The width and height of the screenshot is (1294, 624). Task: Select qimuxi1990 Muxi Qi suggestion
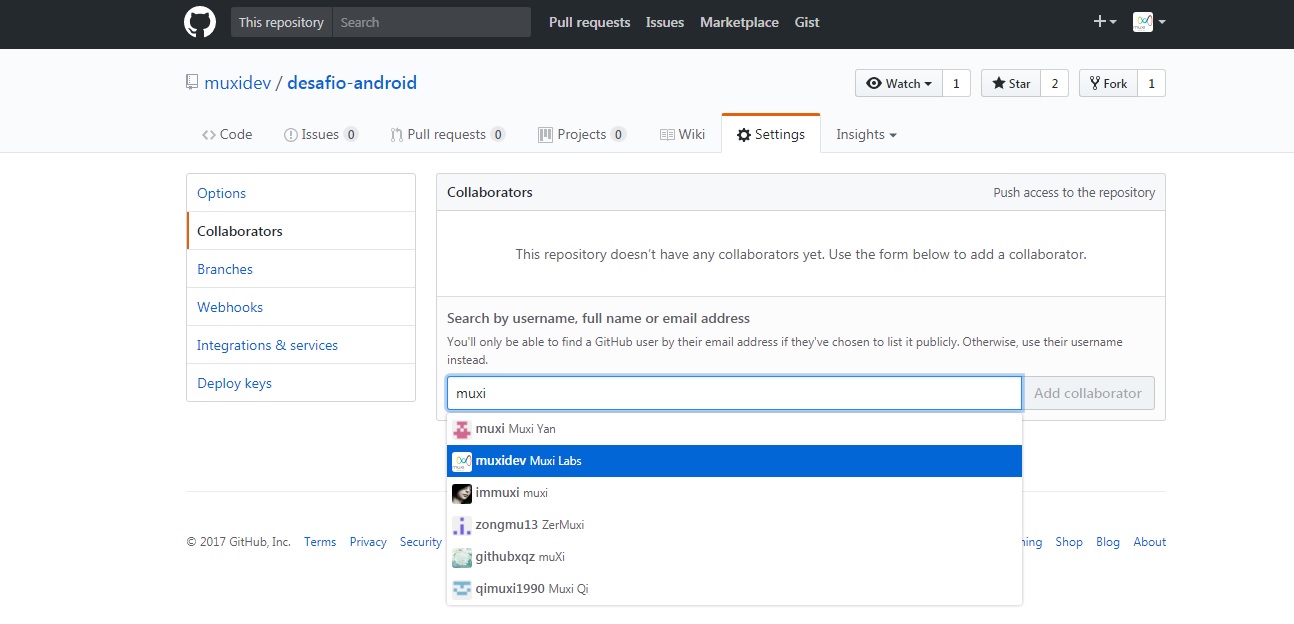[x=734, y=589]
